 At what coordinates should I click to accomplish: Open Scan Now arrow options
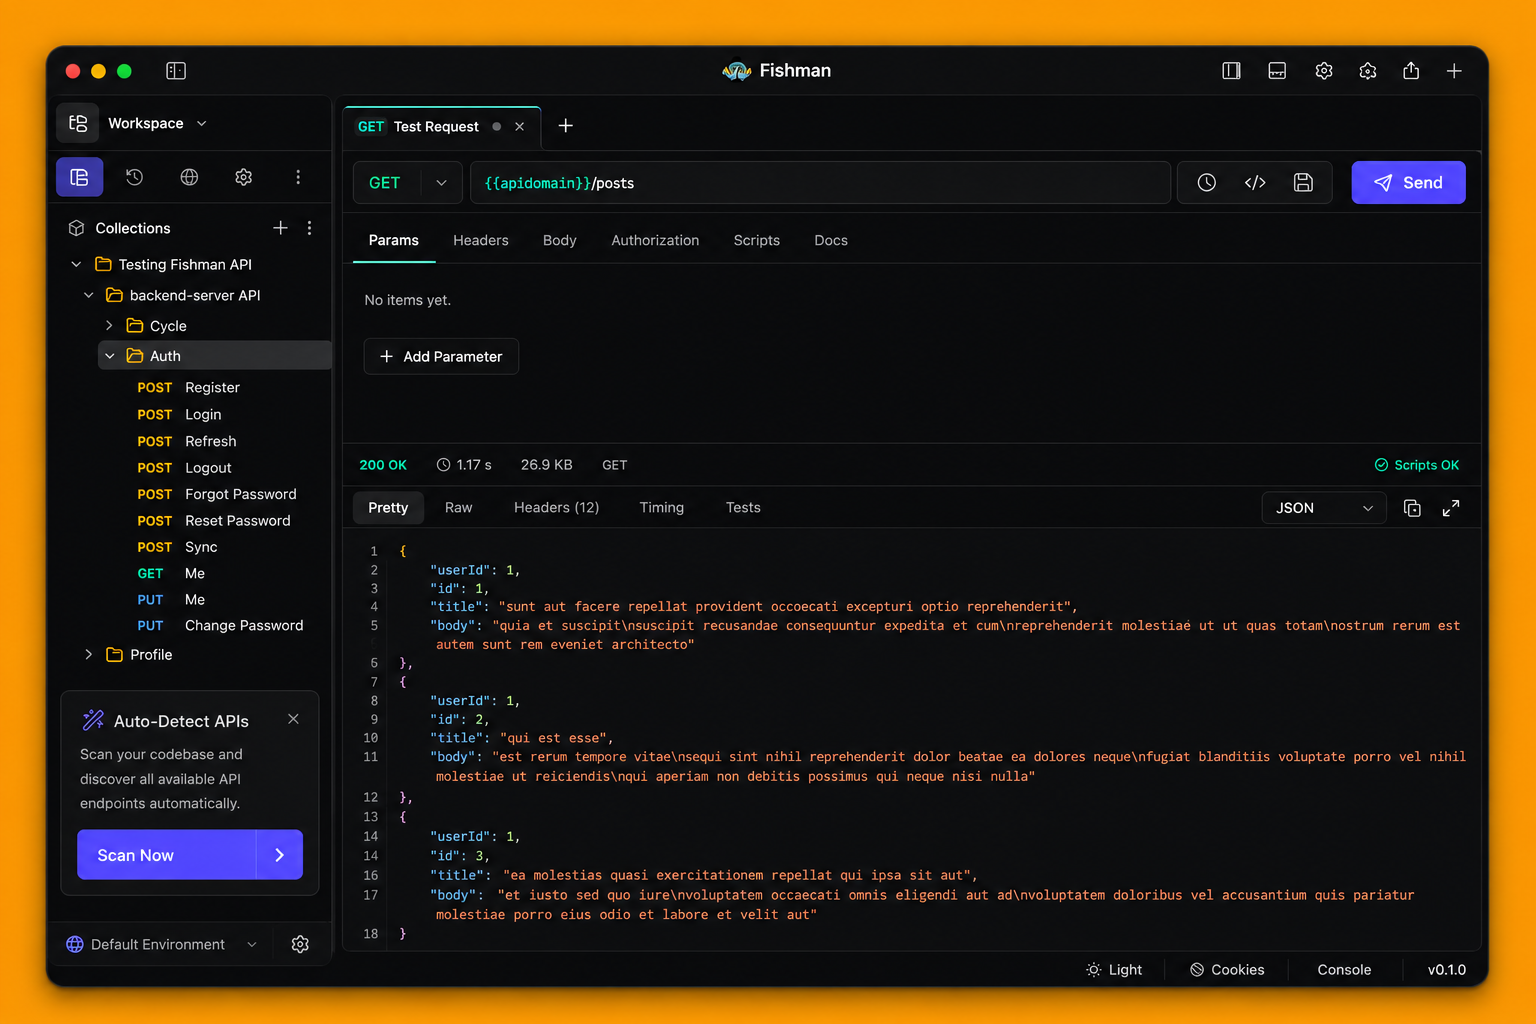click(280, 855)
